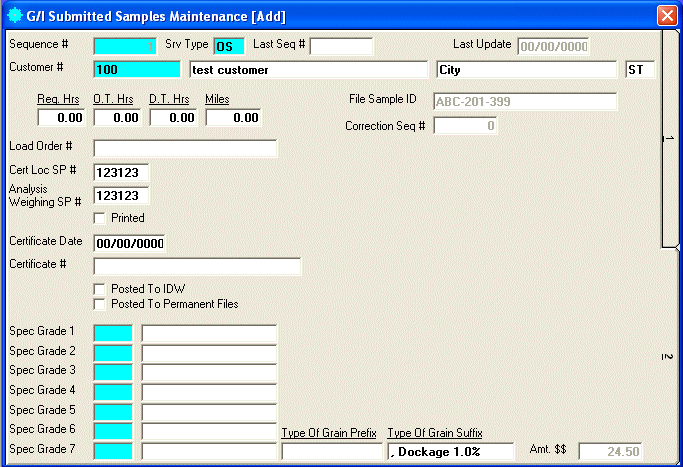The height and width of the screenshot is (467, 683).
Task: Focus the Load Order # text box
Action: tap(185, 149)
